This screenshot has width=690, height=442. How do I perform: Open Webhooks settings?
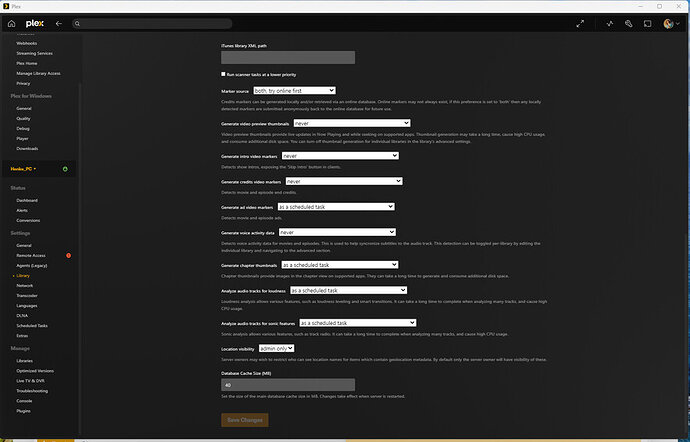click(x=26, y=43)
